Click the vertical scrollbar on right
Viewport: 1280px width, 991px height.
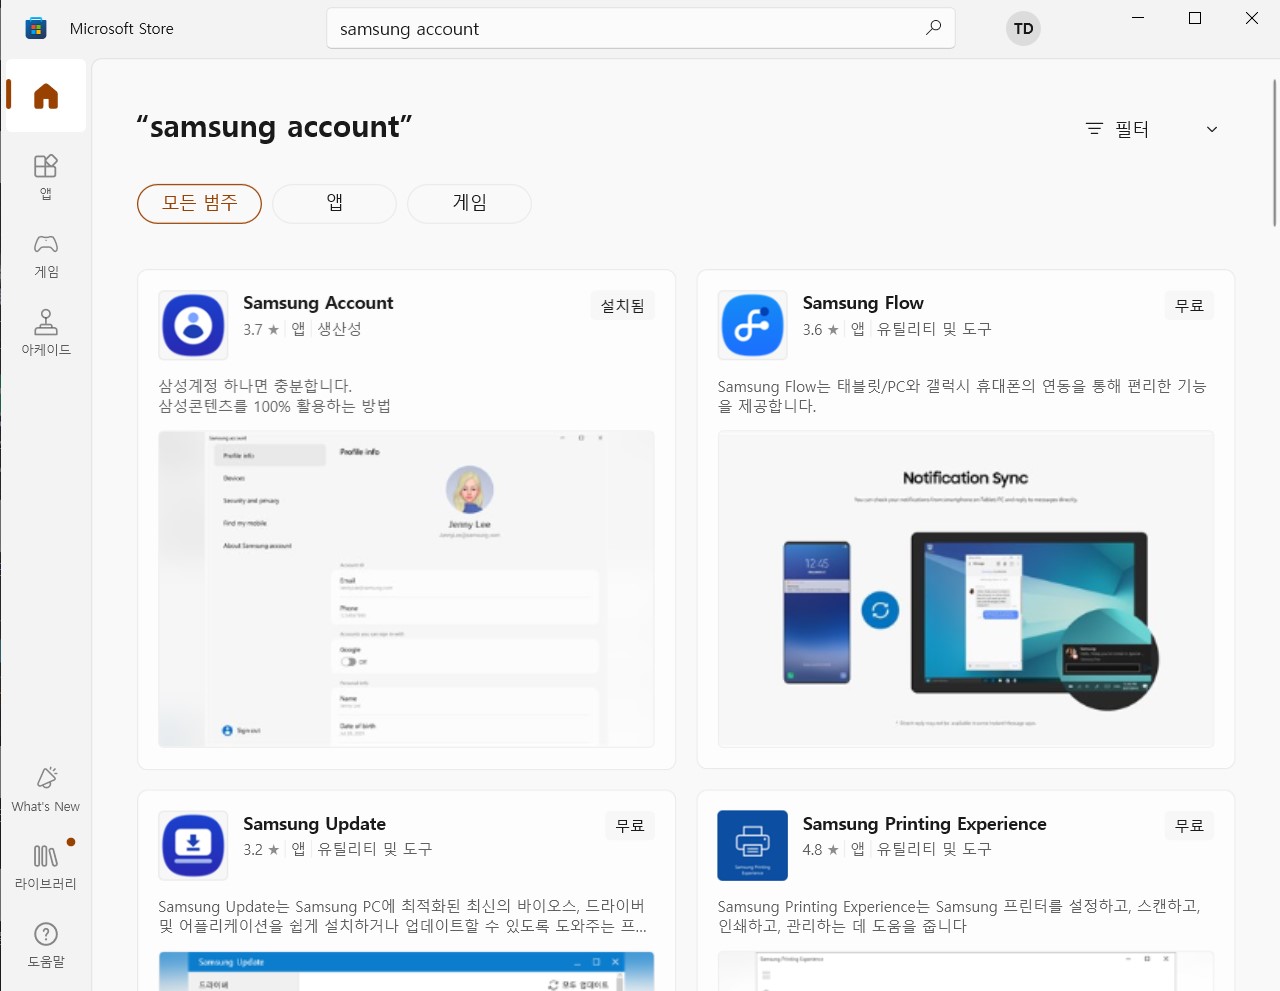click(x=1274, y=153)
